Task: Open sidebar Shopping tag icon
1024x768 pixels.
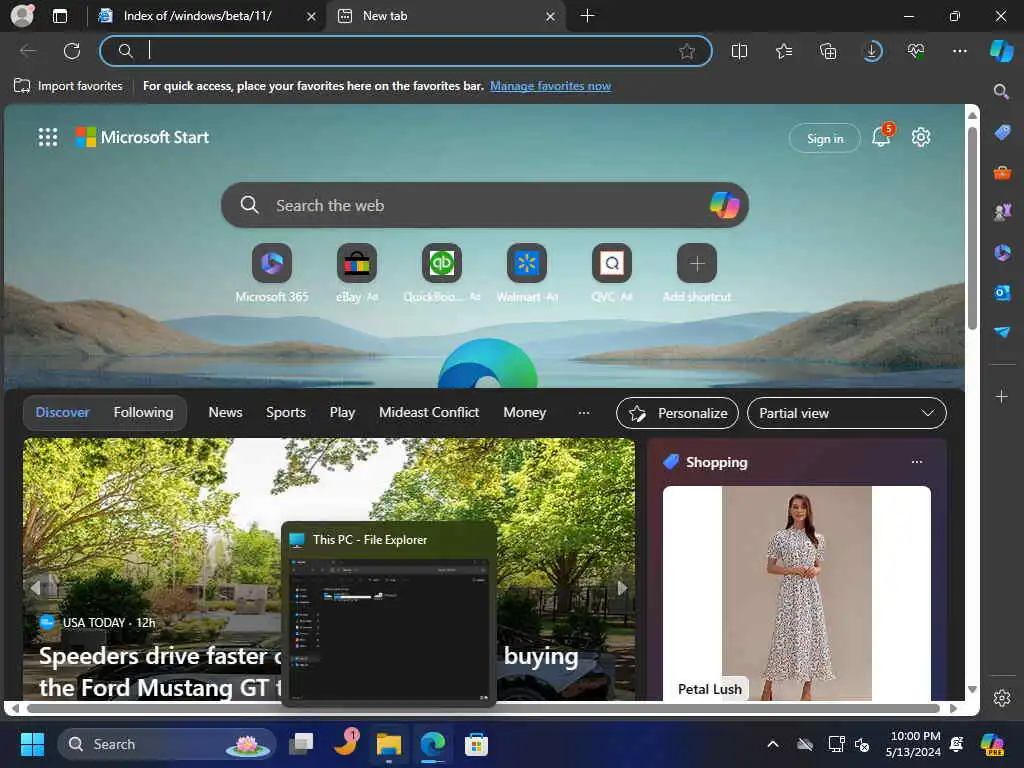Action: tap(1002, 133)
